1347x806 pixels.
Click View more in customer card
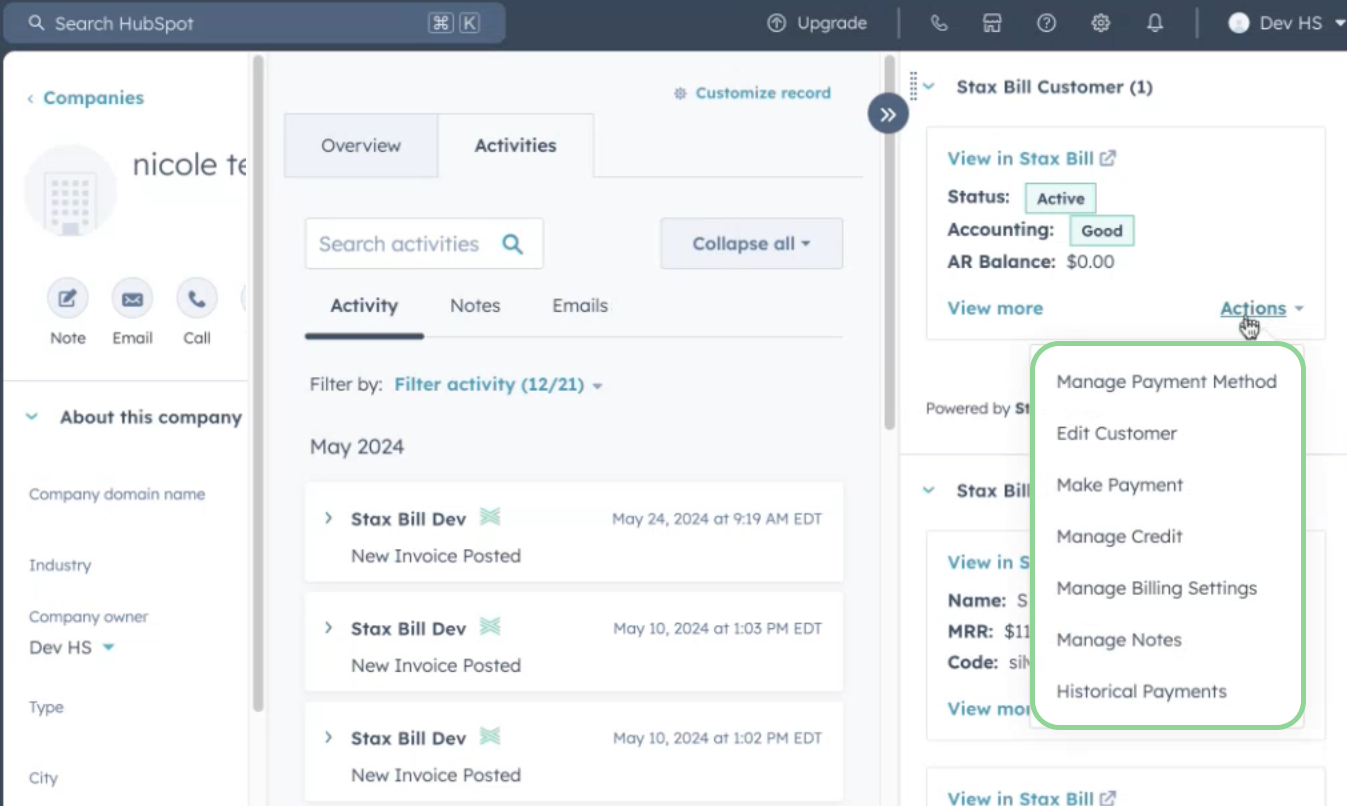[x=995, y=308]
